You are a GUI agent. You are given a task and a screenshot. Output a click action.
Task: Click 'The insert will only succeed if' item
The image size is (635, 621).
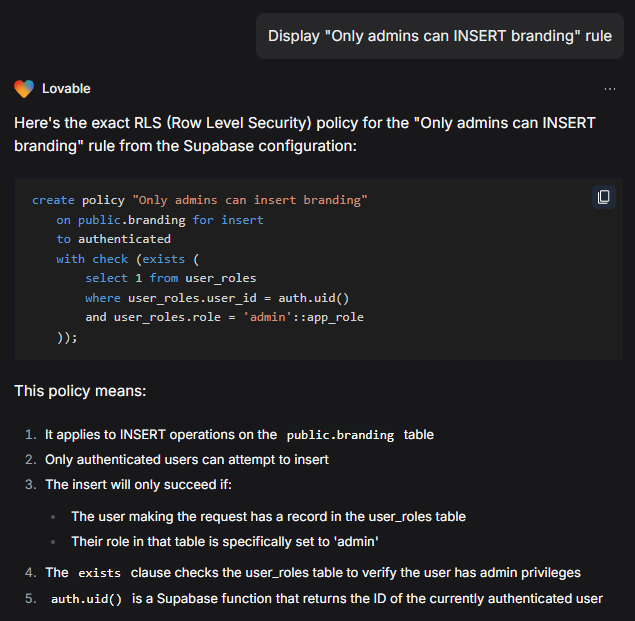click(138, 485)
